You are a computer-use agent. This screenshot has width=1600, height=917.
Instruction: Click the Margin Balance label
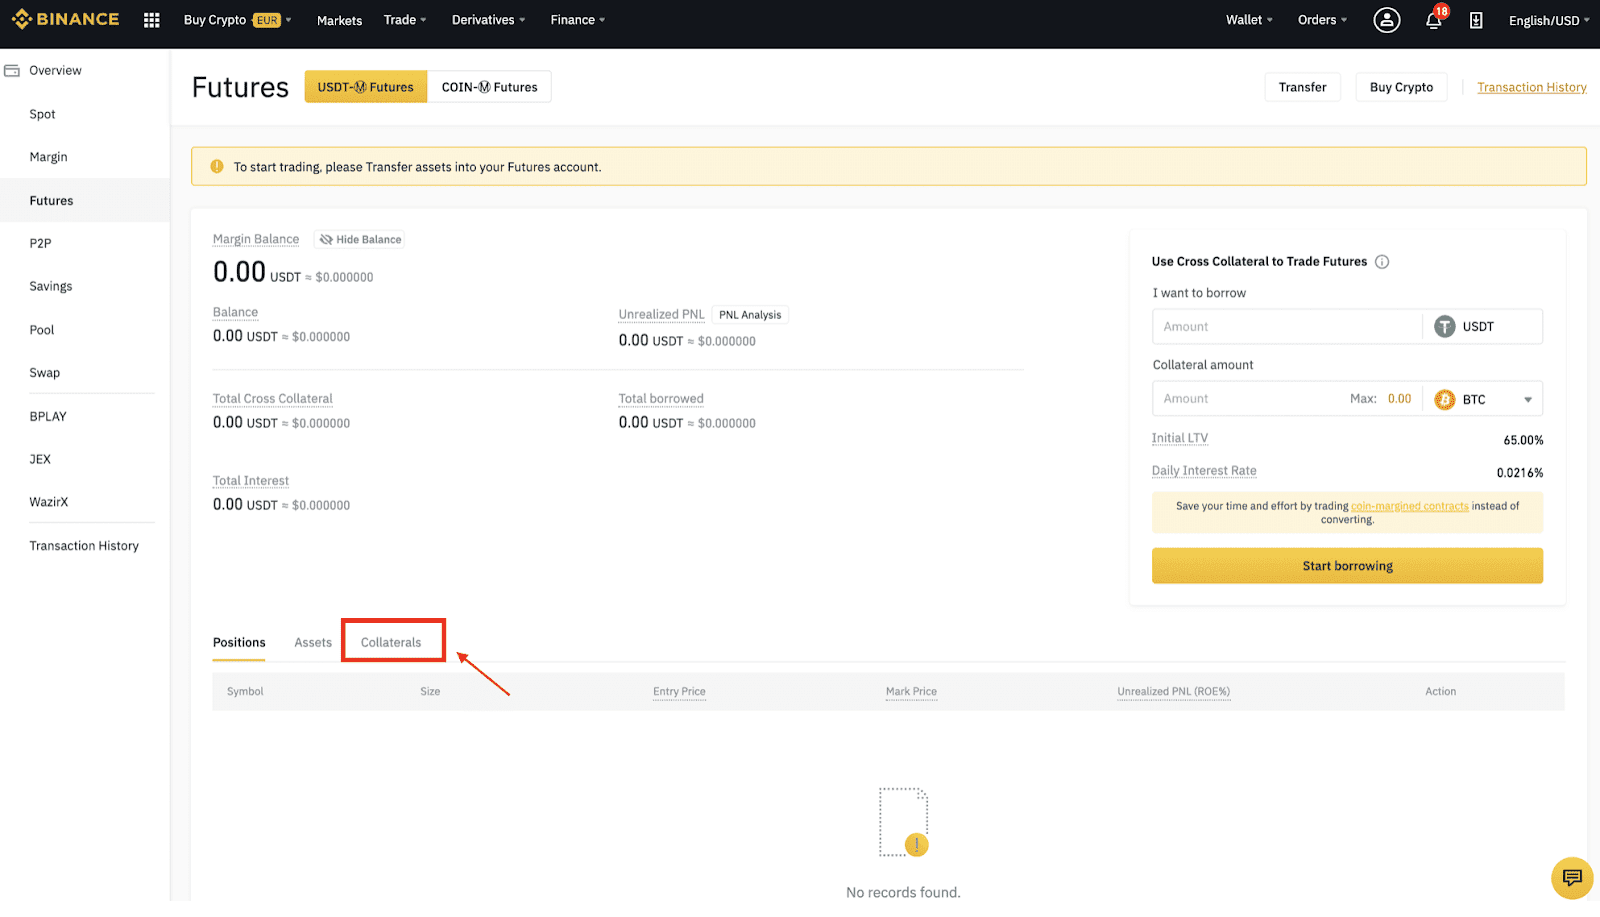click(256, 240)
